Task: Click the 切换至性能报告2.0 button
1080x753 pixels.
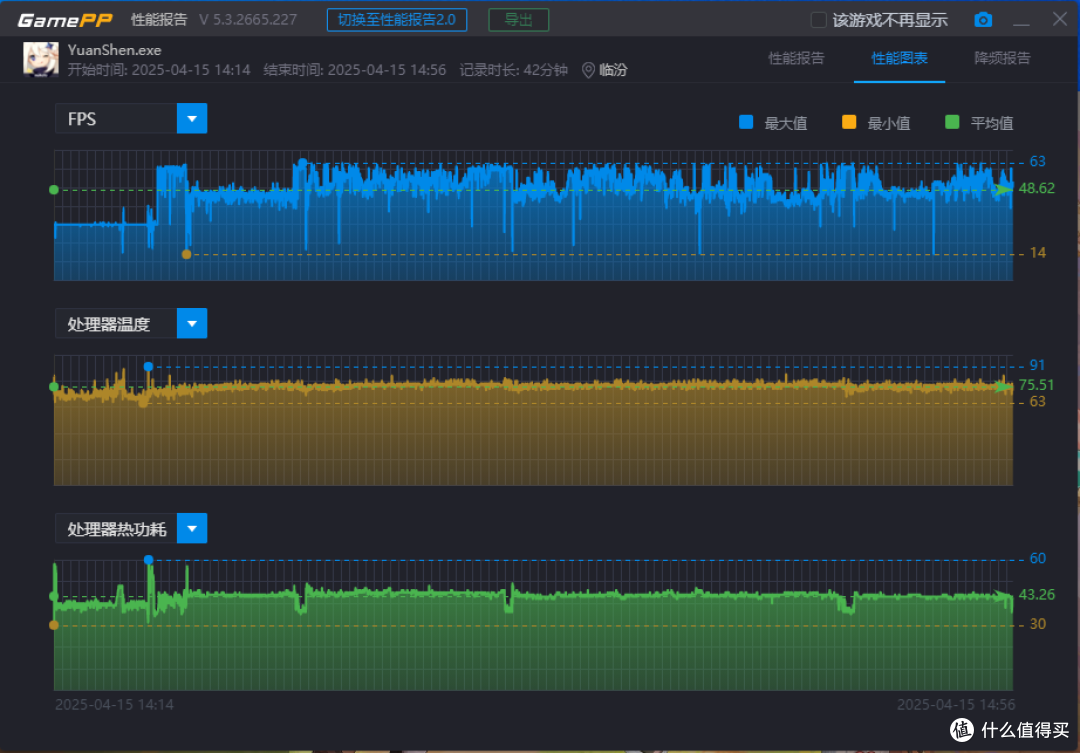Action: pos(397,20)
